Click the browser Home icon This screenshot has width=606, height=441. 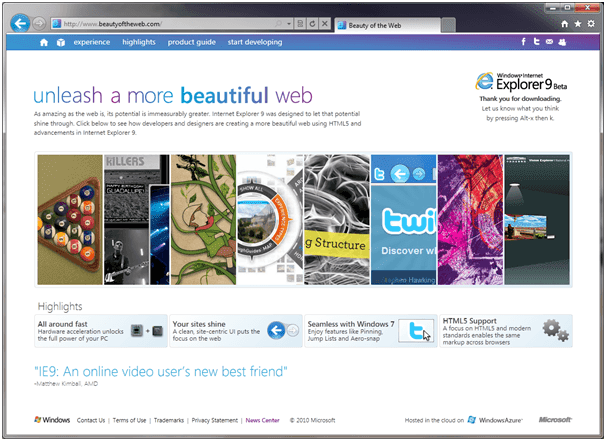point(565,24)
